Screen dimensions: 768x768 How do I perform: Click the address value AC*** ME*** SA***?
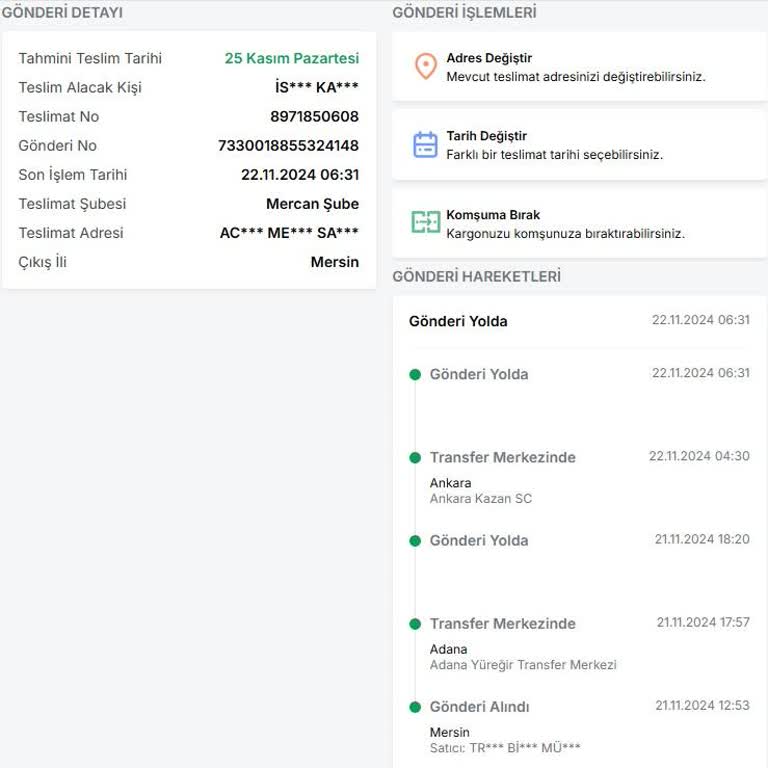pyautogui.click(x=289, y=233)
